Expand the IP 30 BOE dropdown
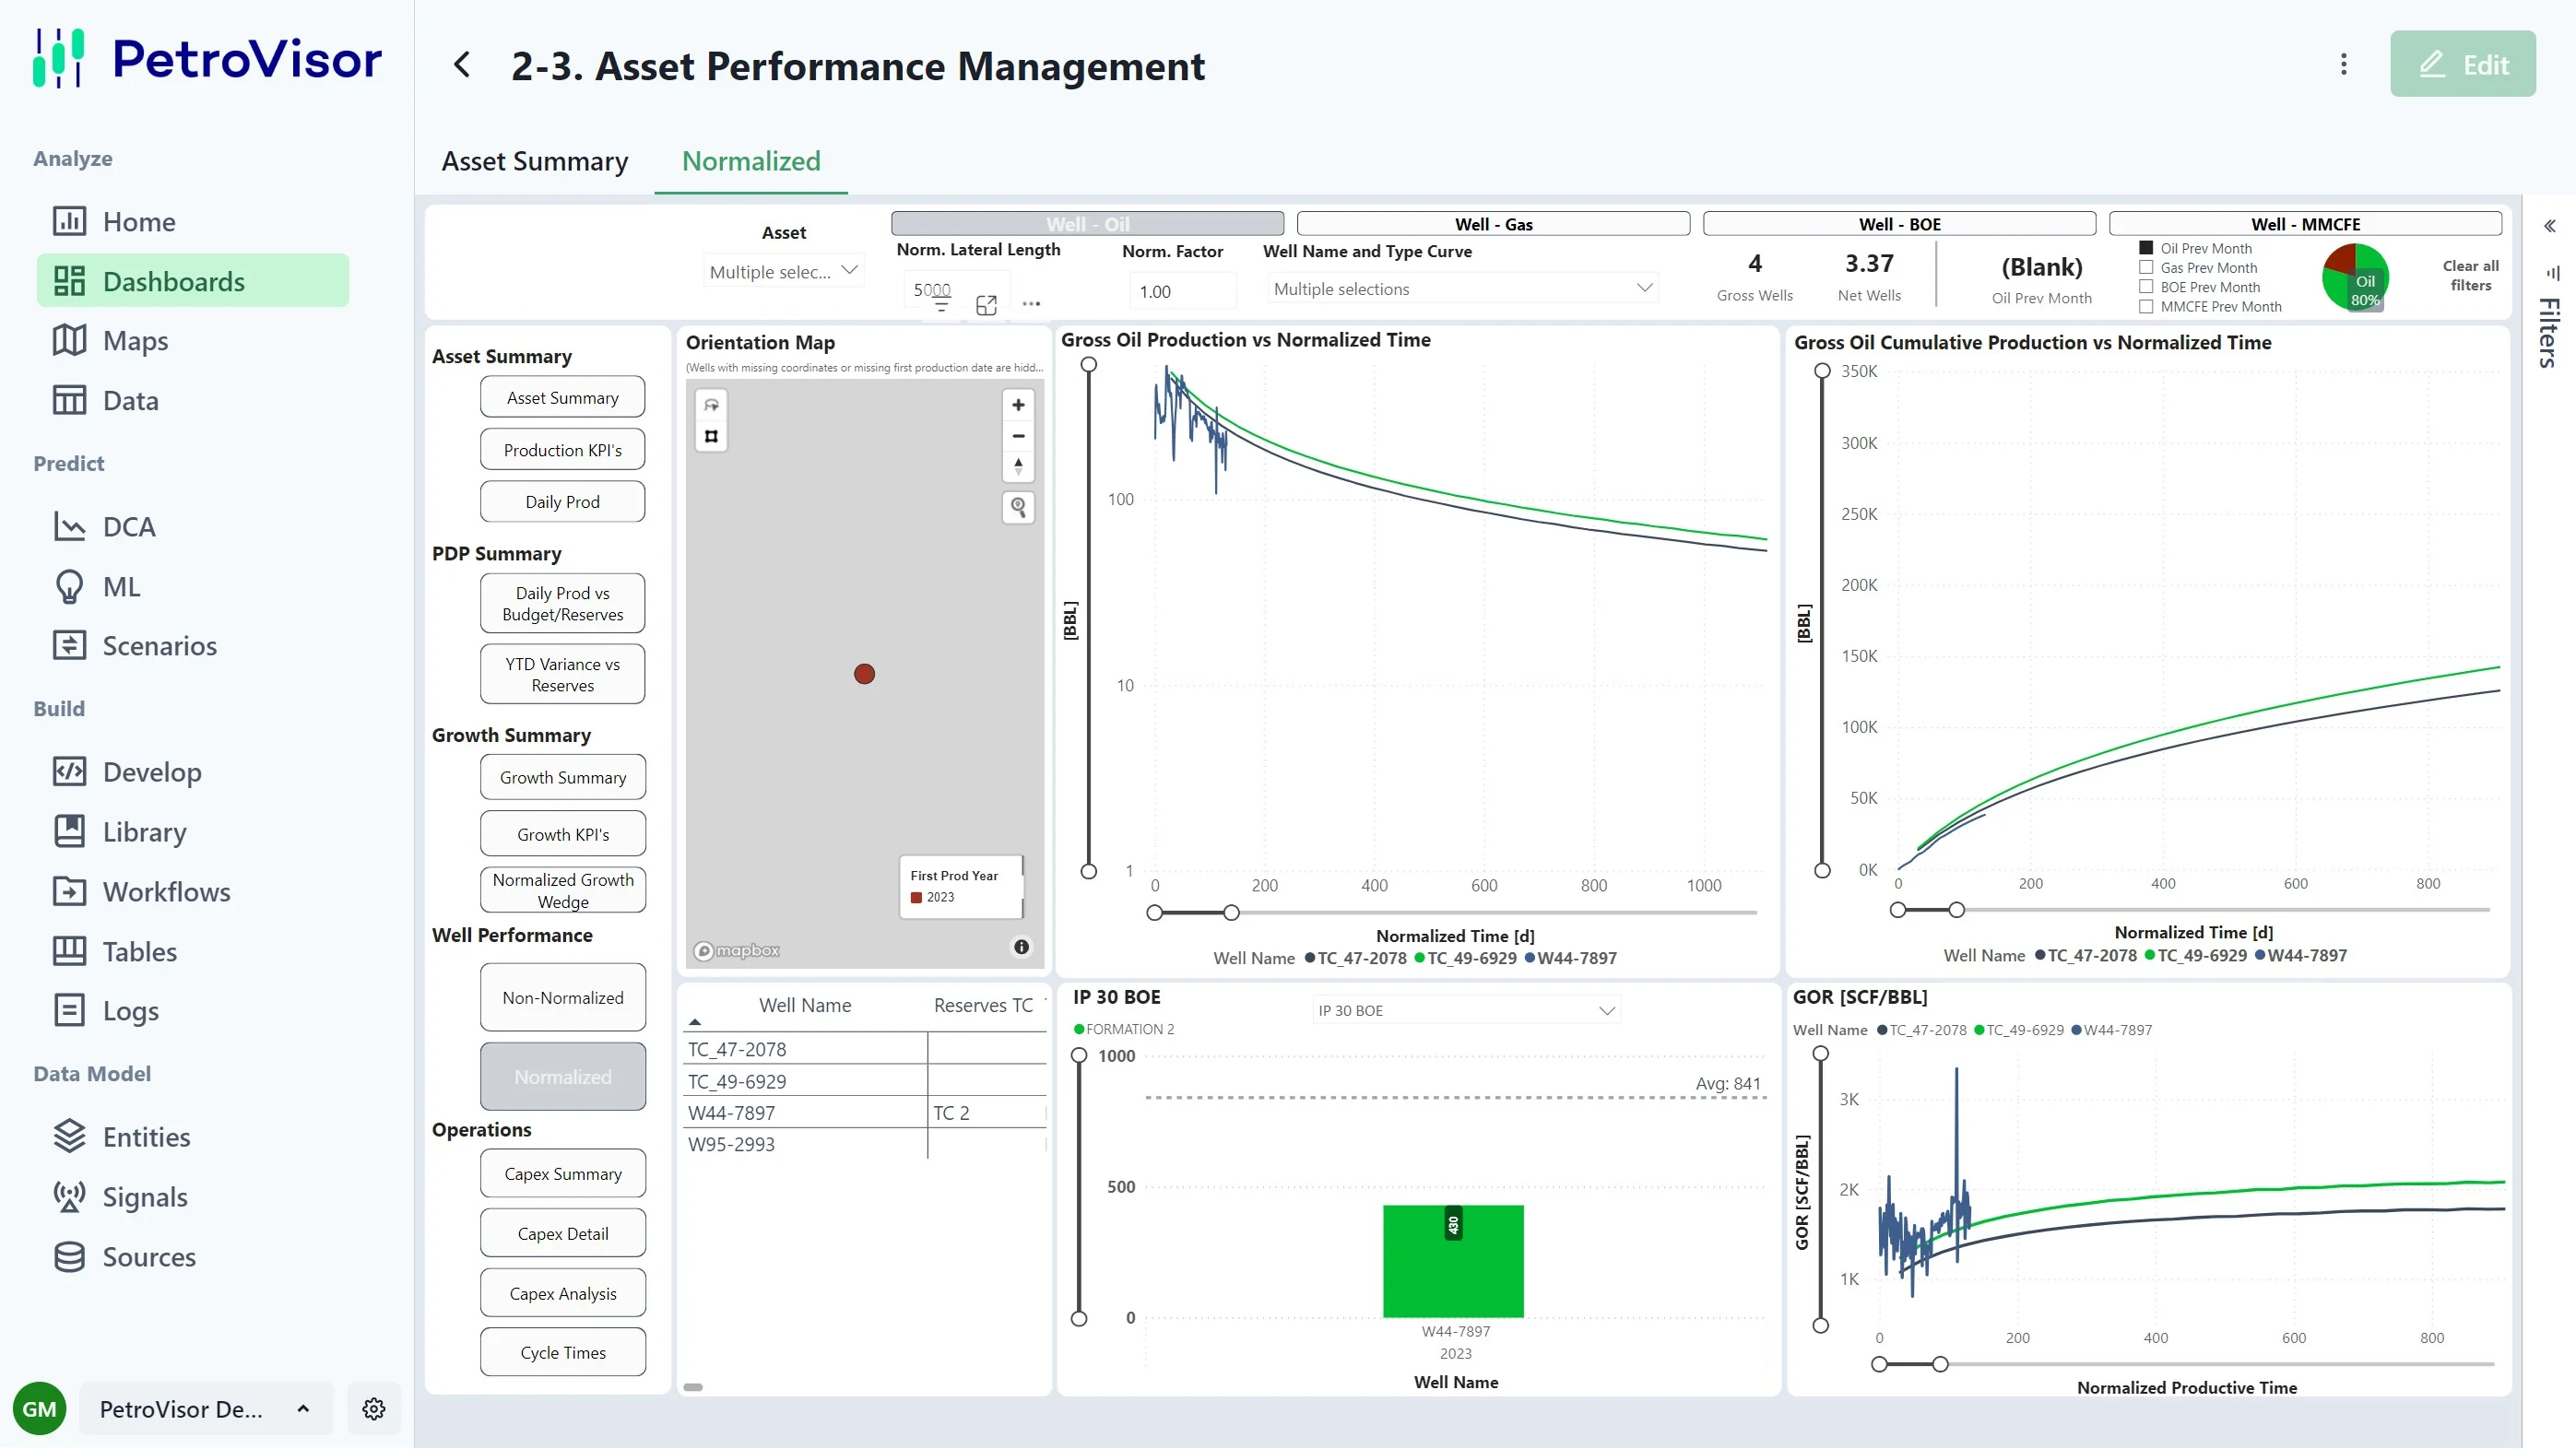The width and height of the screenshot is (2576, 1449). coord(1465,1010)
